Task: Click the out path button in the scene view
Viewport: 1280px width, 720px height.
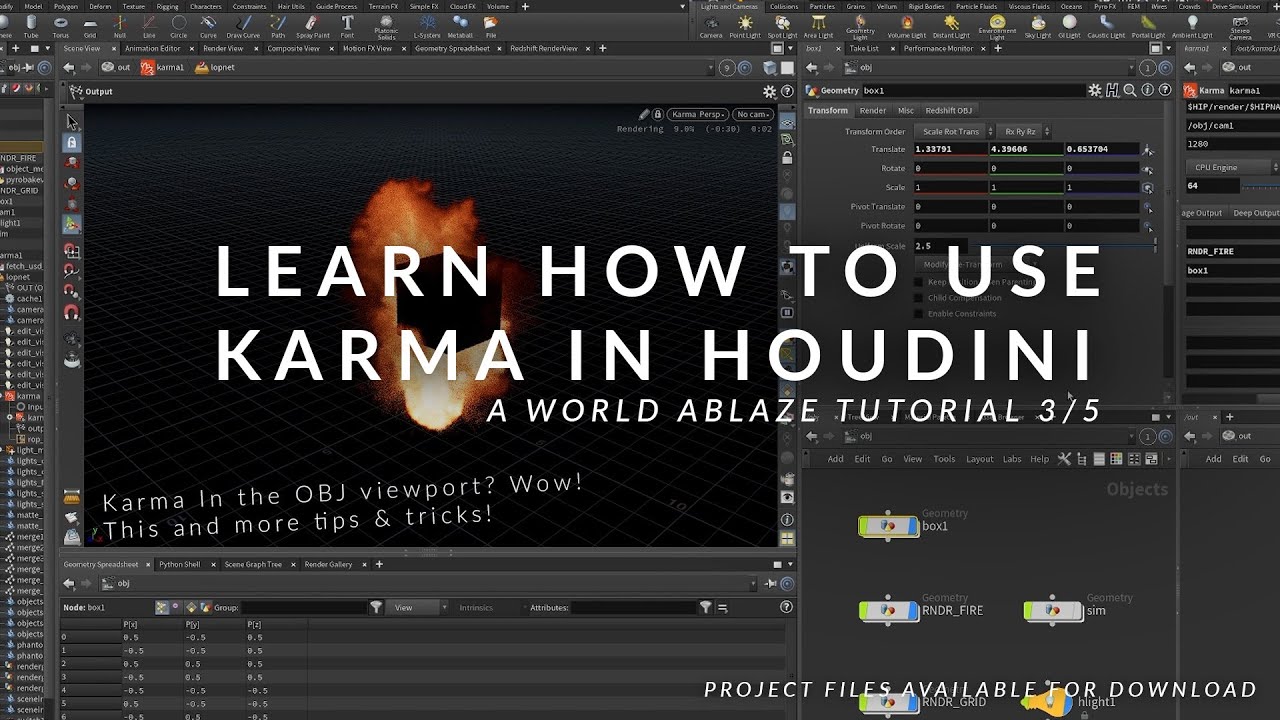Action: pyautogui.click(x=116, y=68)
